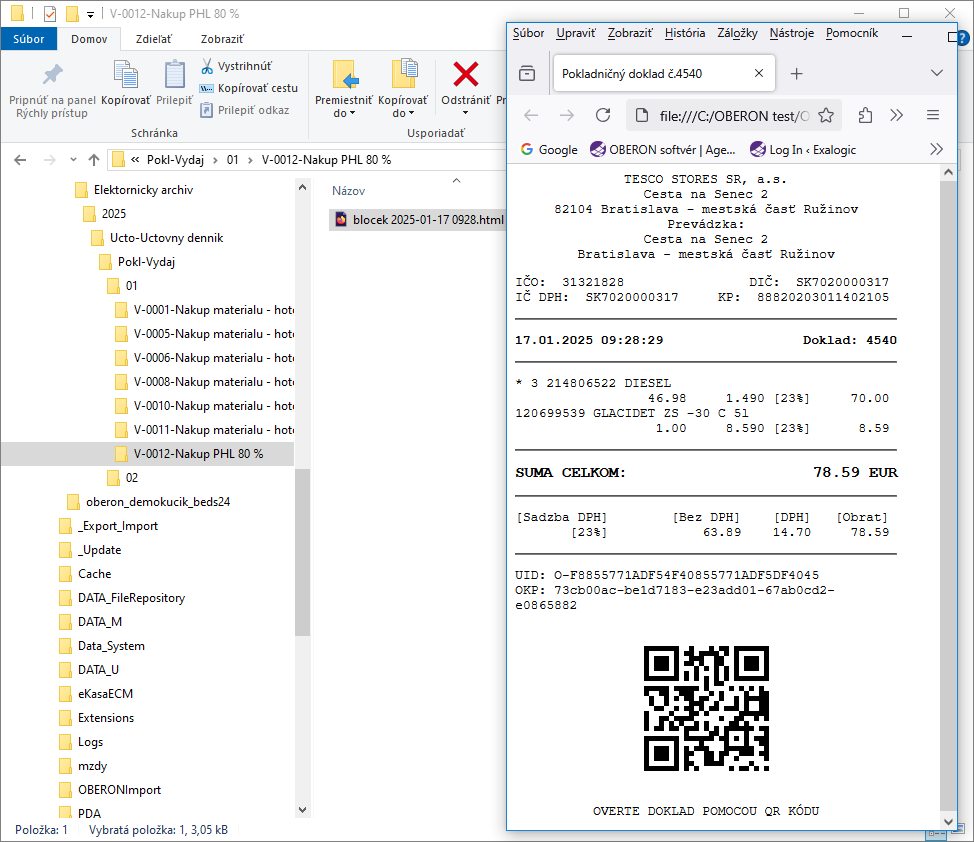Cut selection with Vystrihnúť

(237, 66)
